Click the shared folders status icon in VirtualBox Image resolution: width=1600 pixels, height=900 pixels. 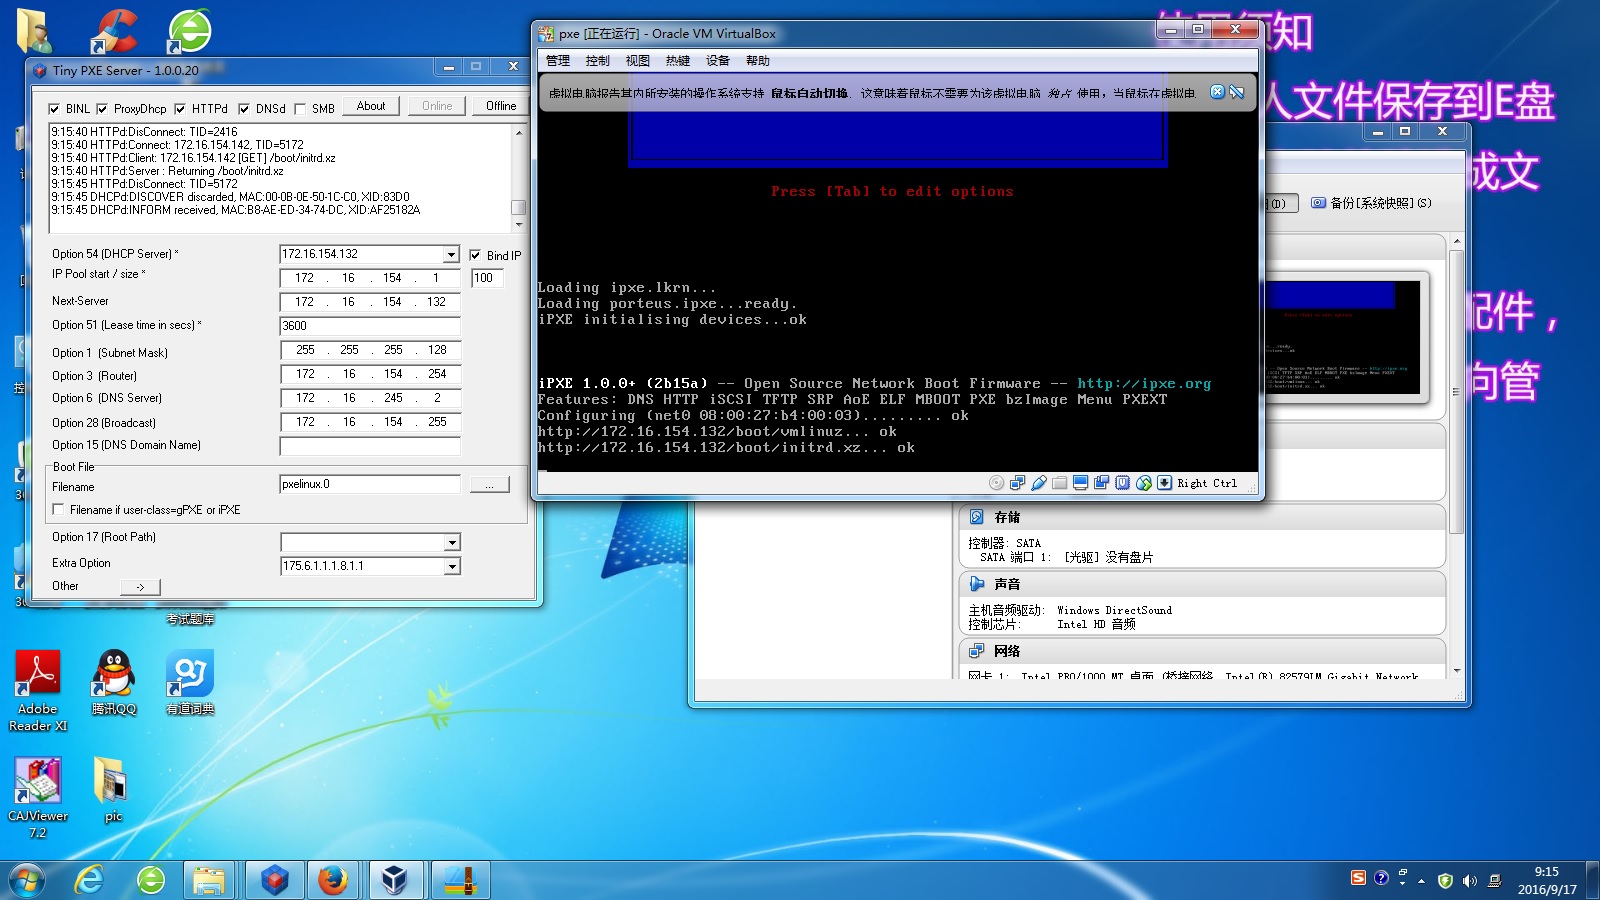pyautogui.click(x=1059, y=483)
